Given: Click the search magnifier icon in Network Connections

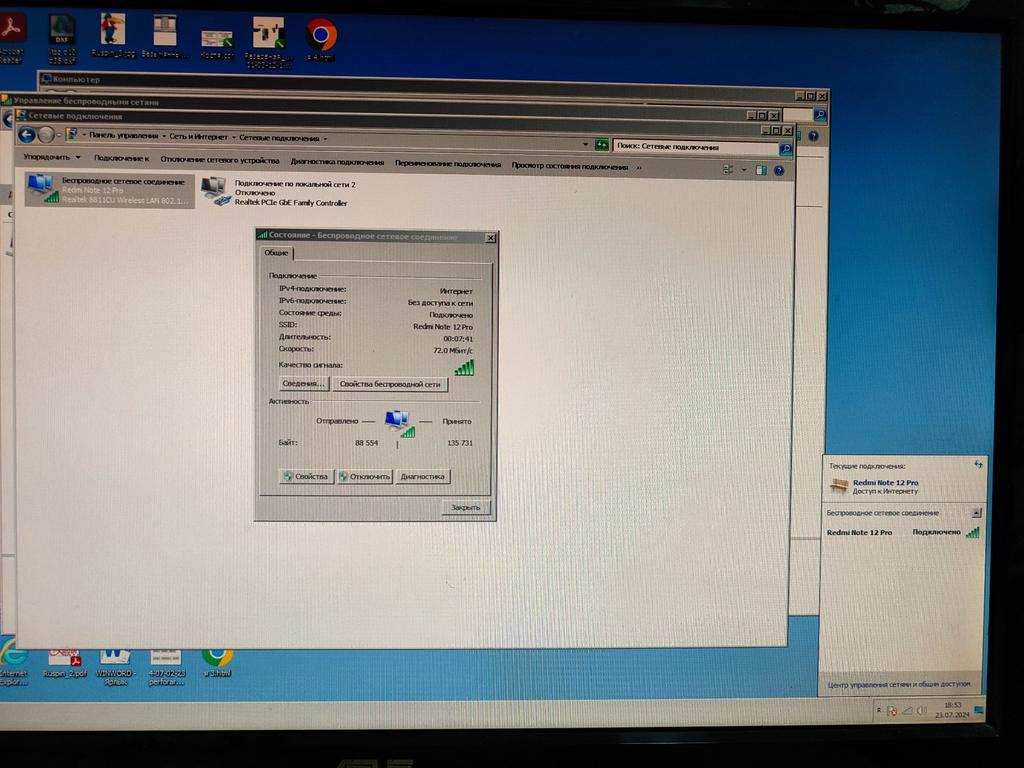Looking at the screenshot, I should tap(785, 149).
